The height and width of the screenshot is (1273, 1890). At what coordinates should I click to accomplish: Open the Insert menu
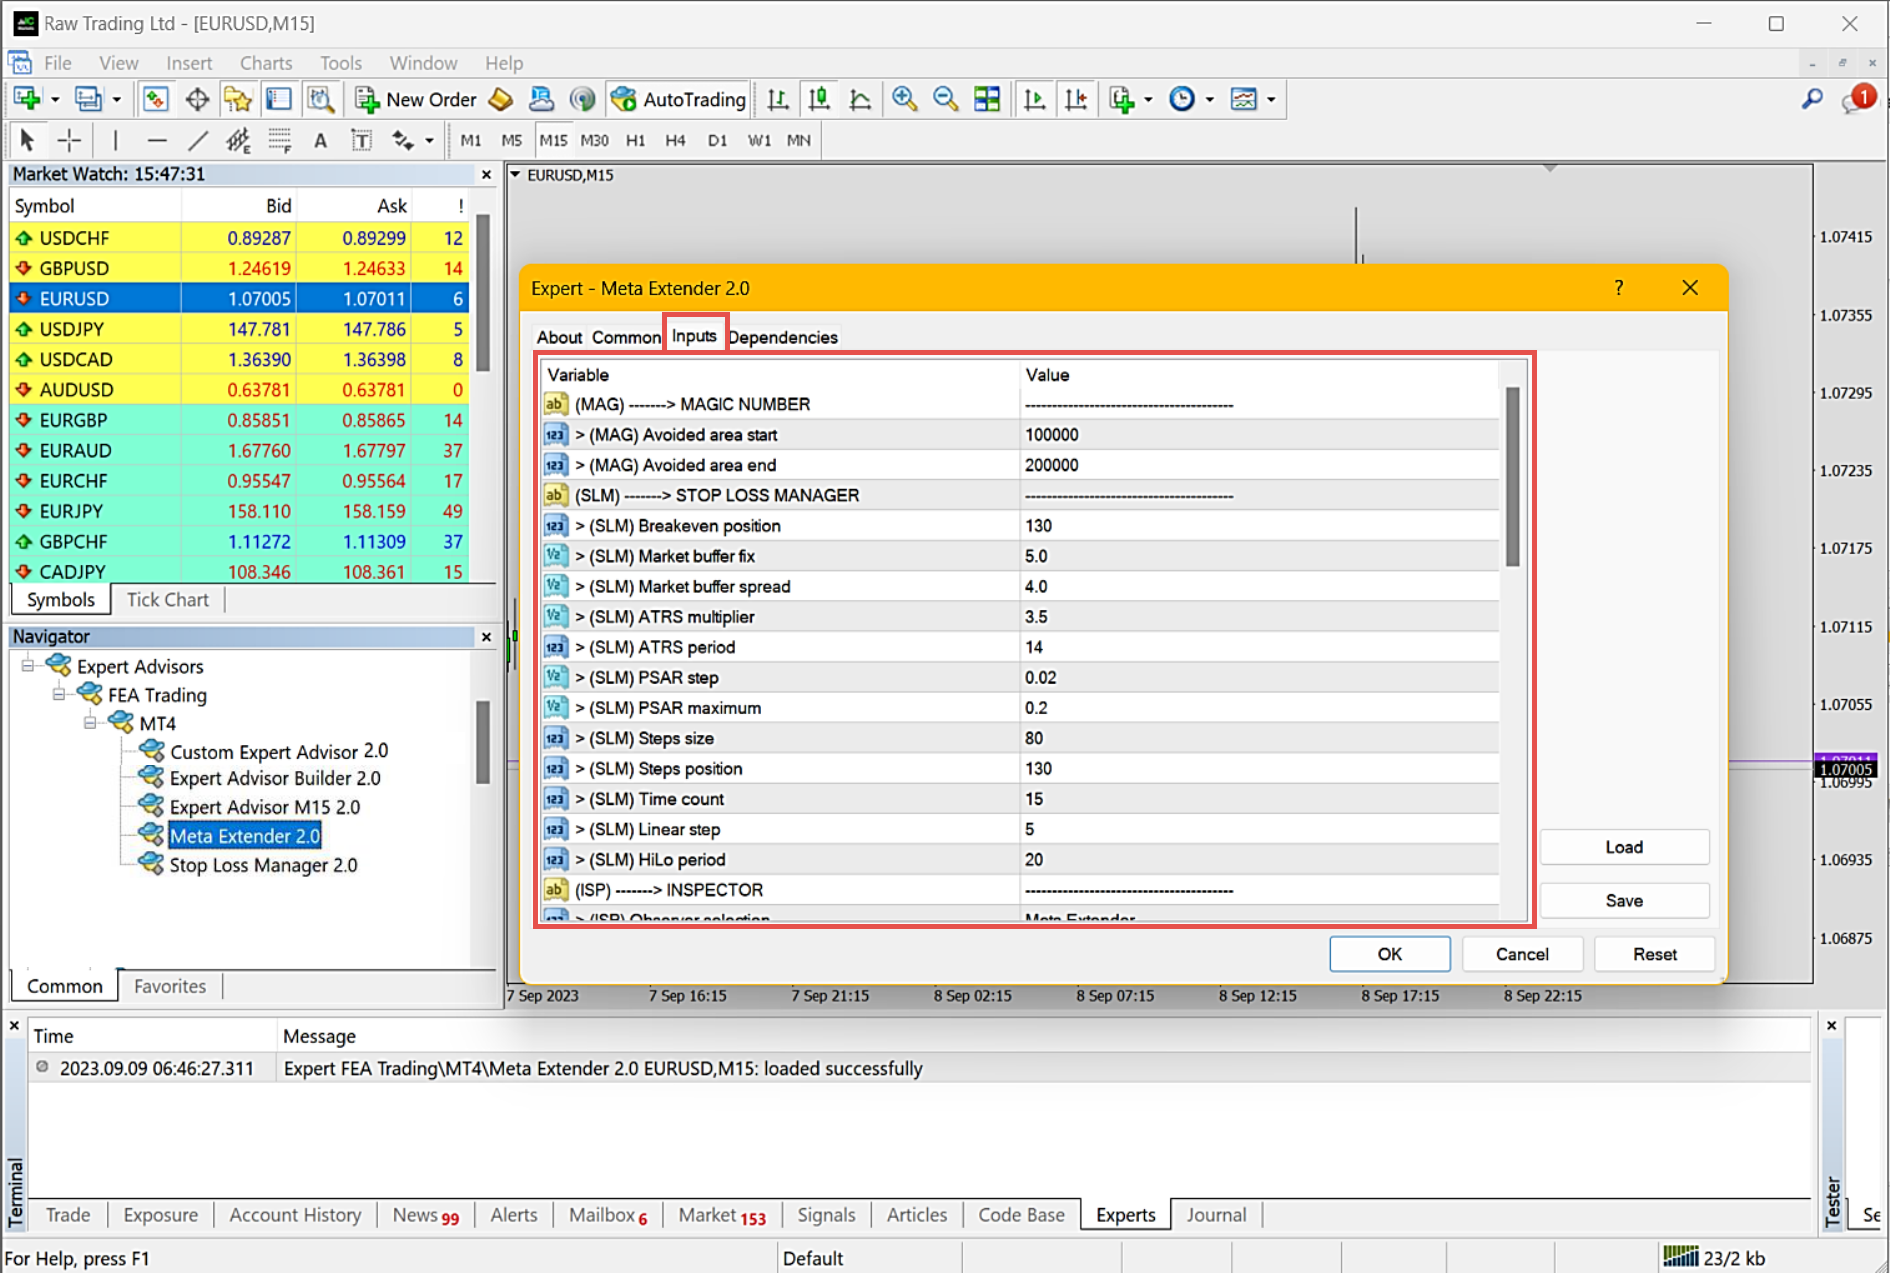click(x=189, y=63)
